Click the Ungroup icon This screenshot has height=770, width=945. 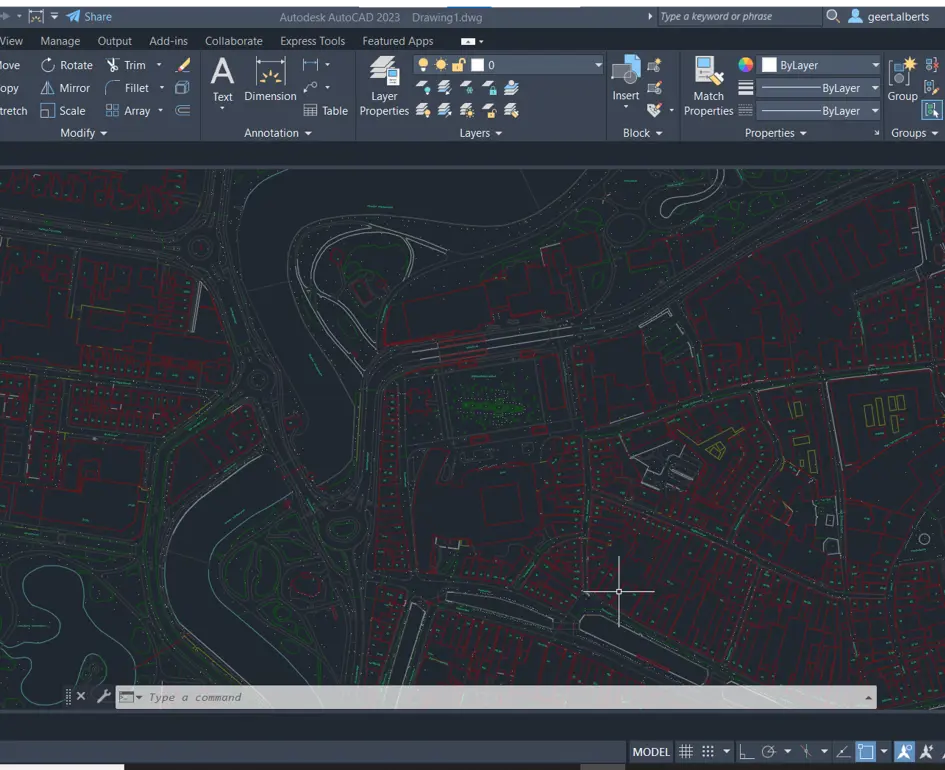point(932,65)
